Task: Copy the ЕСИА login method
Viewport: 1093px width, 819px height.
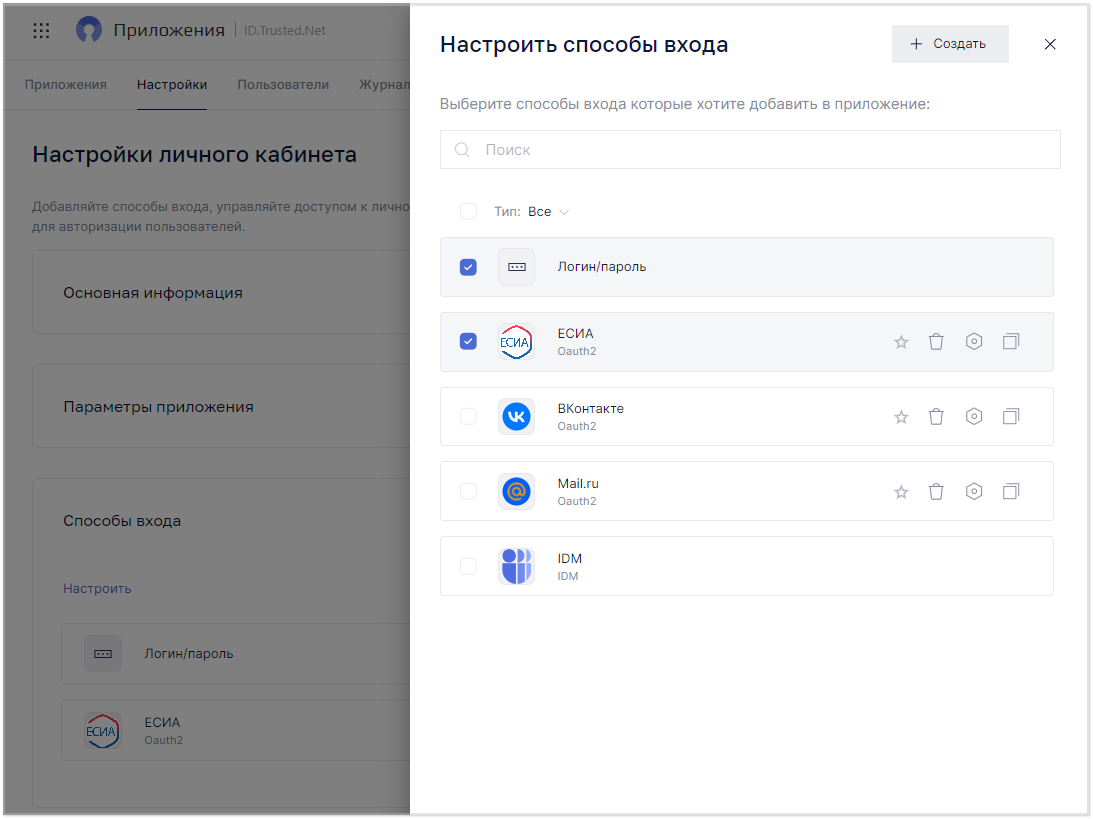Action: [1011, 342]
